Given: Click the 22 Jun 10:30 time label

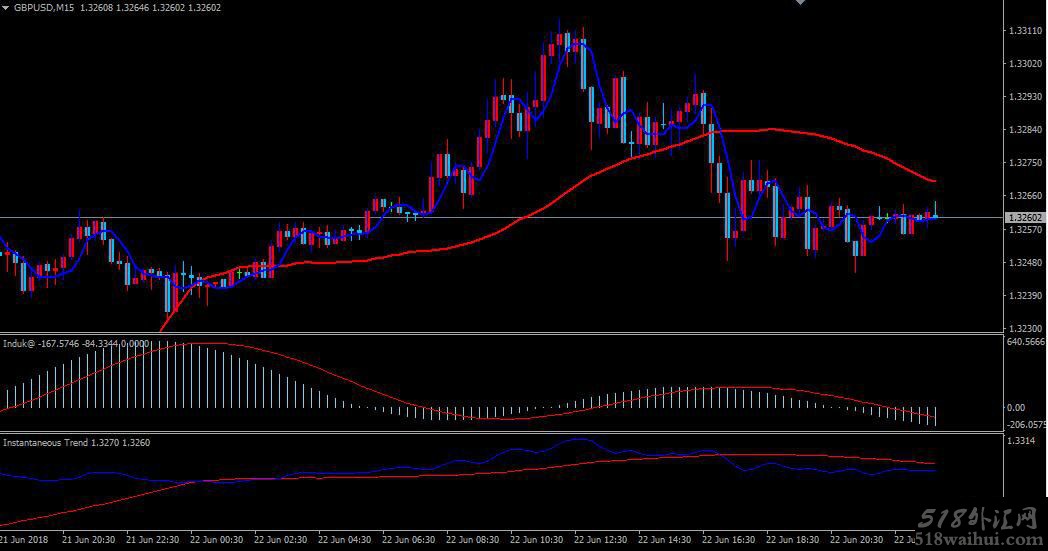Looking at the screenshot, I should point(537,540).
